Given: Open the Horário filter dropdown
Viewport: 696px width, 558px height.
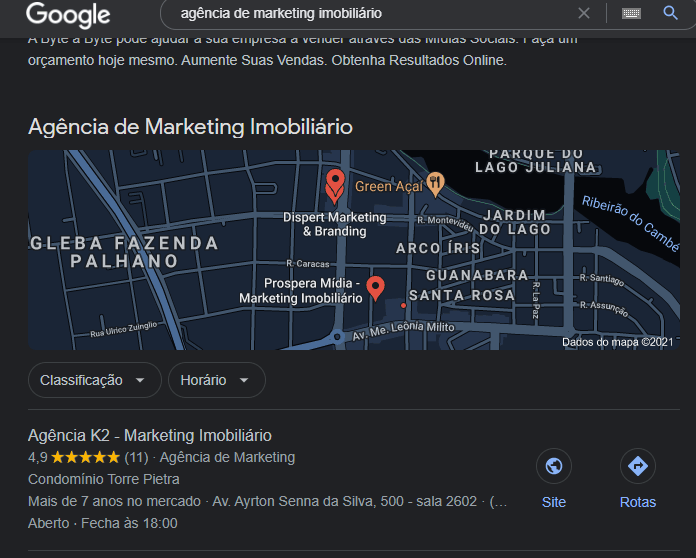Looking at the screenshot, I should tap(217, 380).
